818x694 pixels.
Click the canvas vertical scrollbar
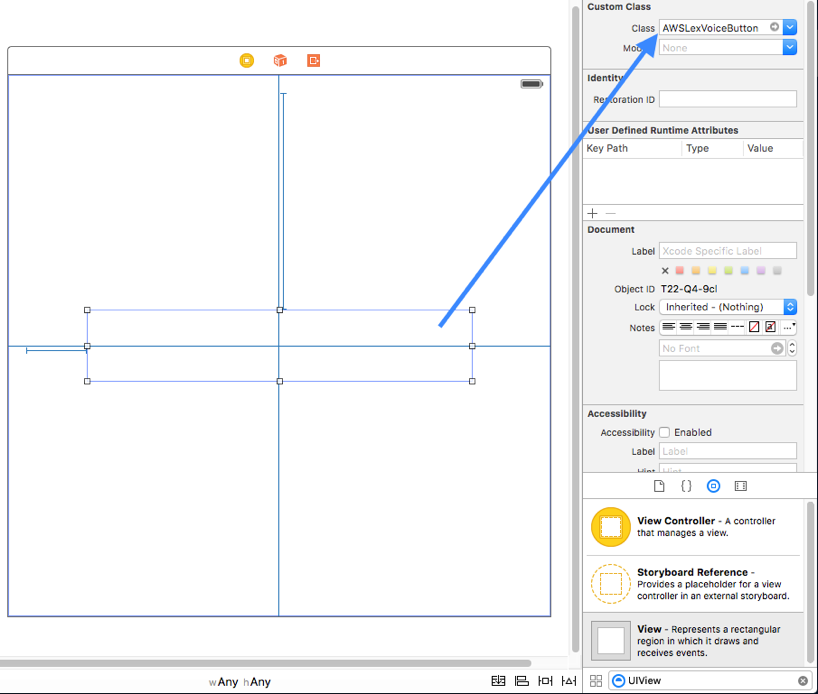pos(575,329)
